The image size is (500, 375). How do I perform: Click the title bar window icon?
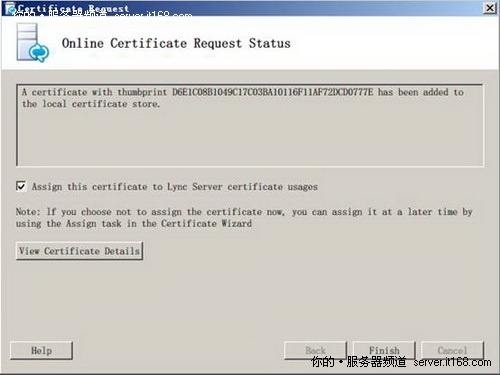(x=10, y=9)
